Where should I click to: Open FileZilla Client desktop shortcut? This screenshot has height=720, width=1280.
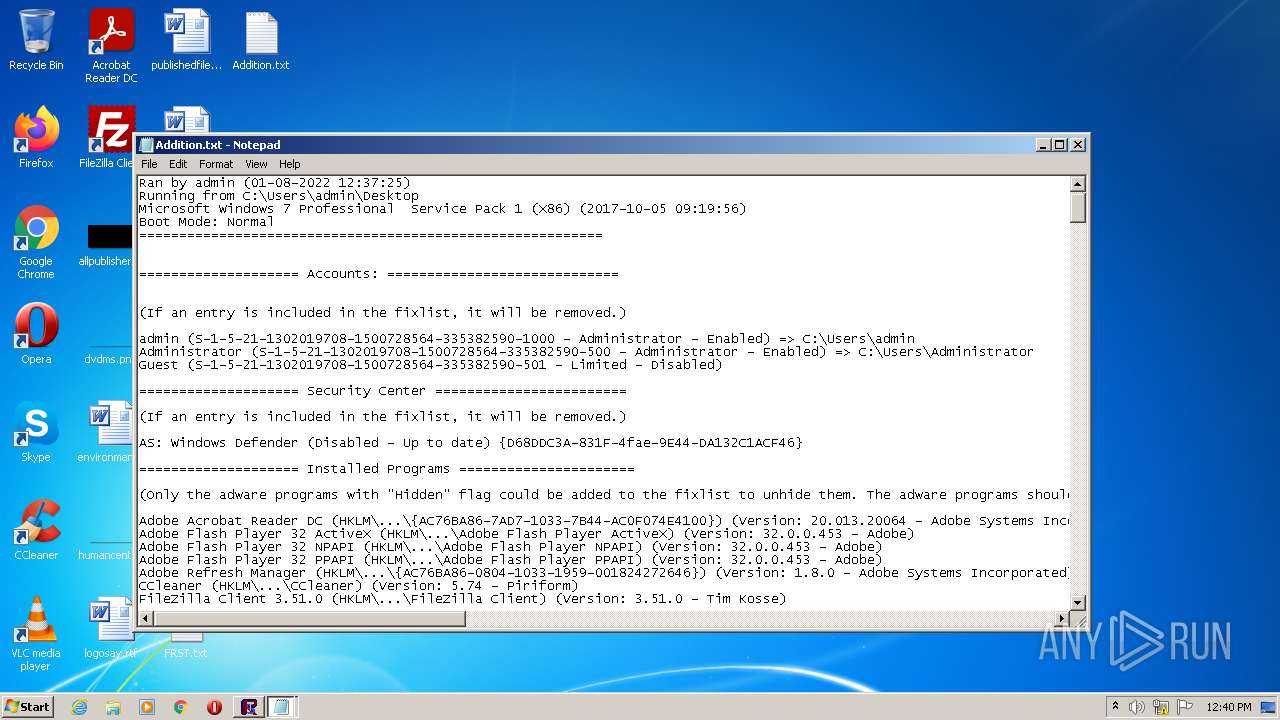(108, 138)
